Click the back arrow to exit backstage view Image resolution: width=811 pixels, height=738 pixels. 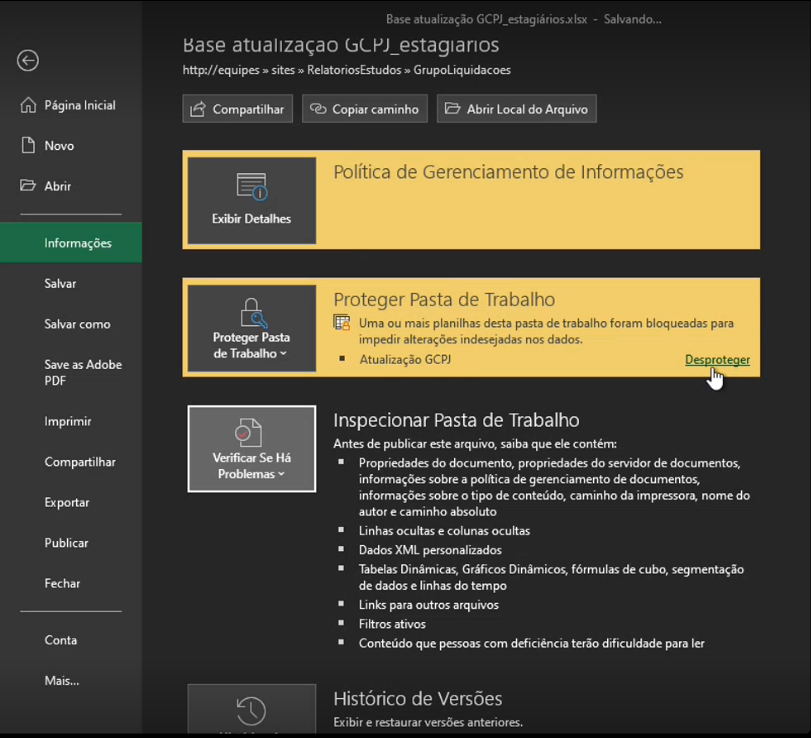27,61
